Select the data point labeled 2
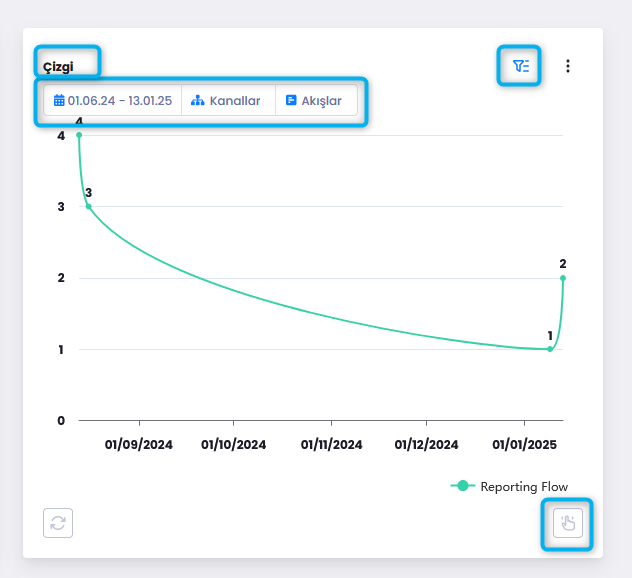Viewport: 632px width, 578px height. [563, 278]
